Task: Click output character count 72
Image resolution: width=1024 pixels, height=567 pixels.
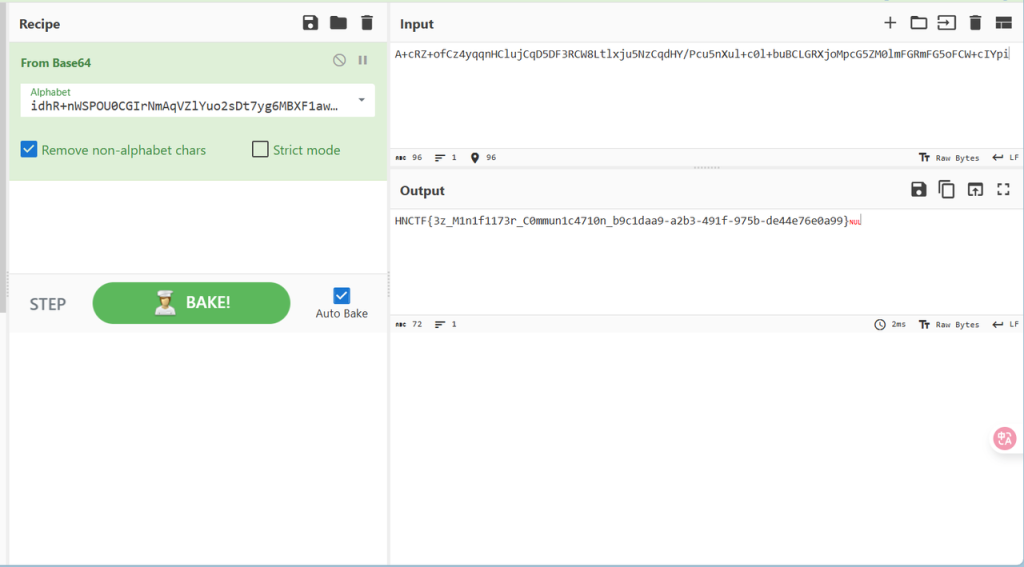Action: (x=409, y=324)
